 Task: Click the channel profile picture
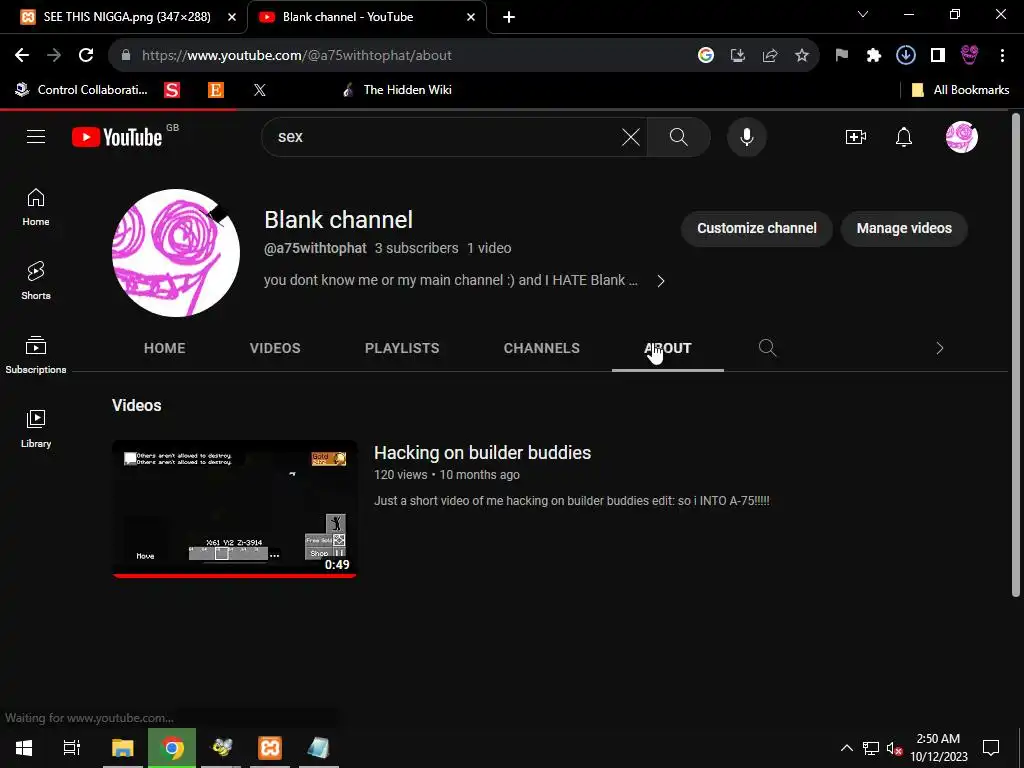(176, 253)
